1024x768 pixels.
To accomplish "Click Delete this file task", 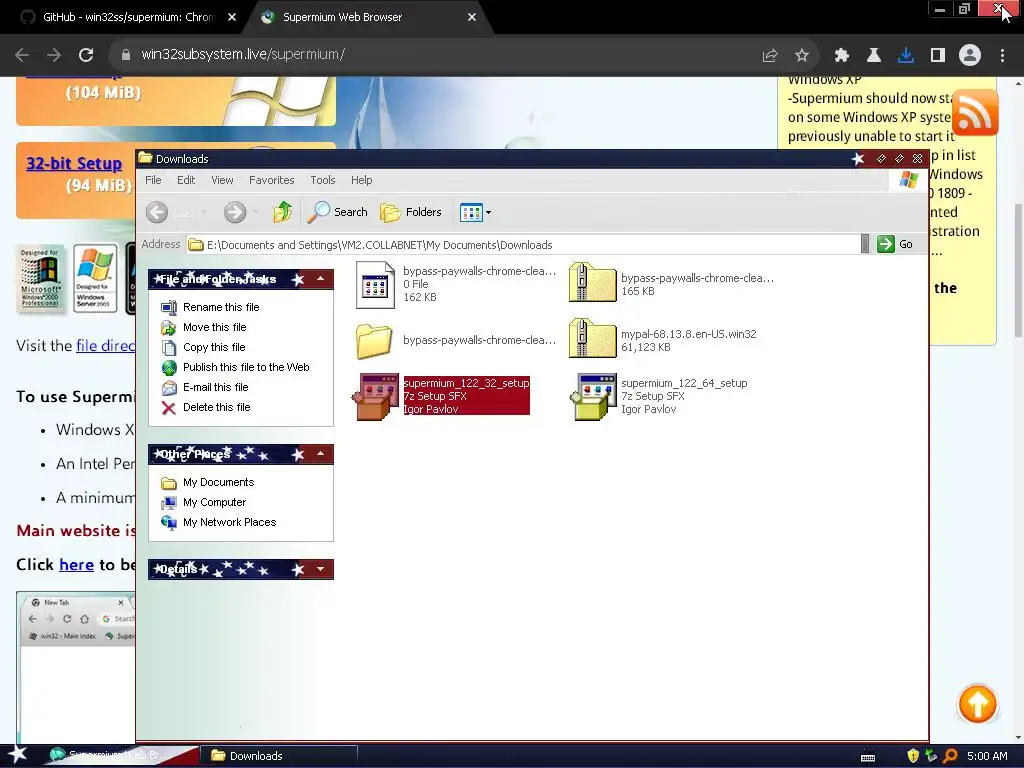I will (216, 408).
